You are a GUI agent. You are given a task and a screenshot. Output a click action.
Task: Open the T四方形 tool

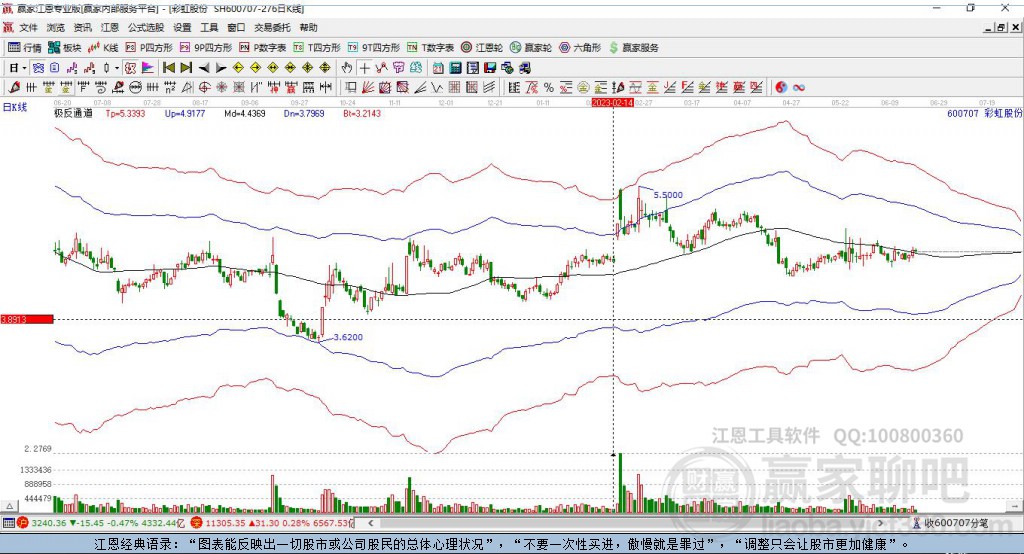click(317, 48)
